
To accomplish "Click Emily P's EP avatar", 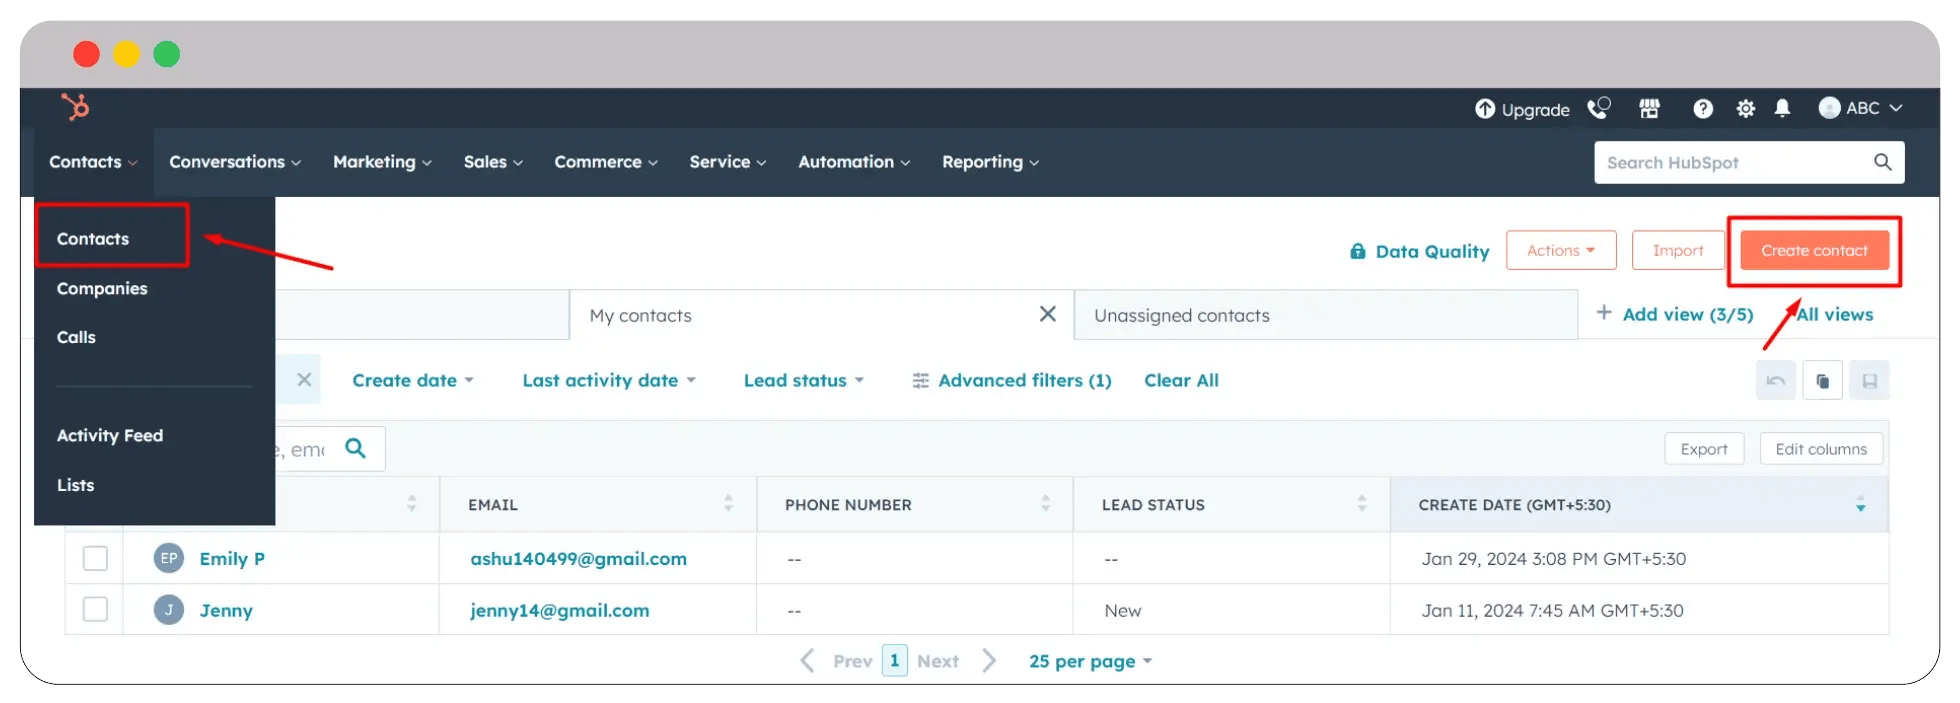I will (x=169, y=558).
